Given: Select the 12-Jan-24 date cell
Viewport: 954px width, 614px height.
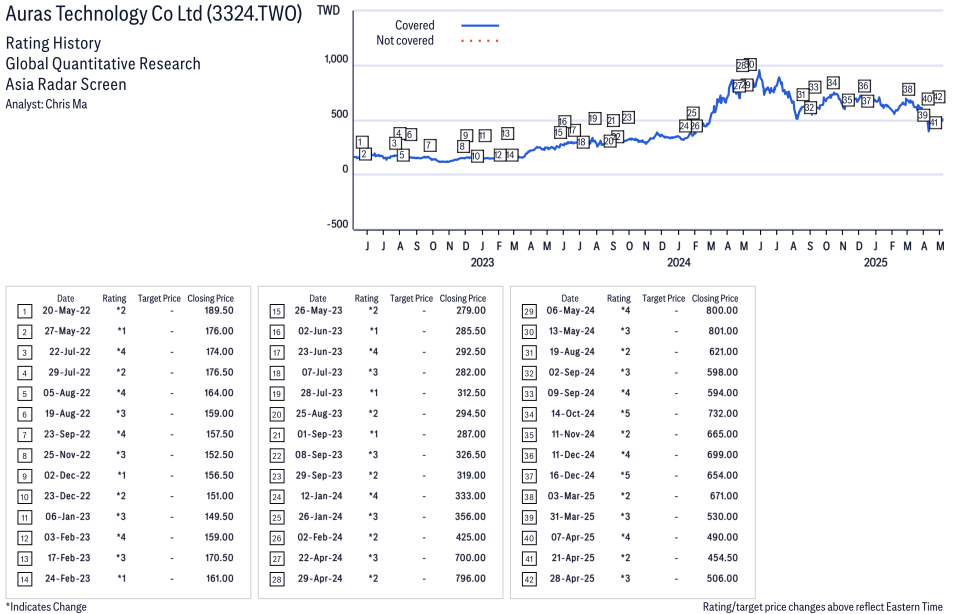Looking at the screenshot, I should pos(321,496).
